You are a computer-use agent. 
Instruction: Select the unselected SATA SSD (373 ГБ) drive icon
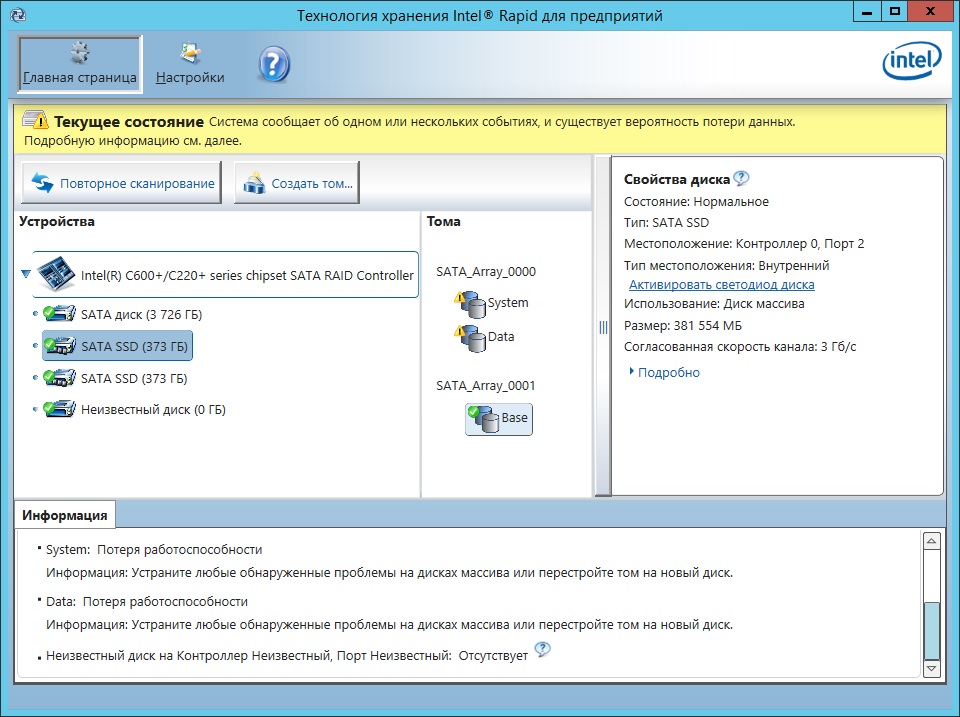click(59, 378)
